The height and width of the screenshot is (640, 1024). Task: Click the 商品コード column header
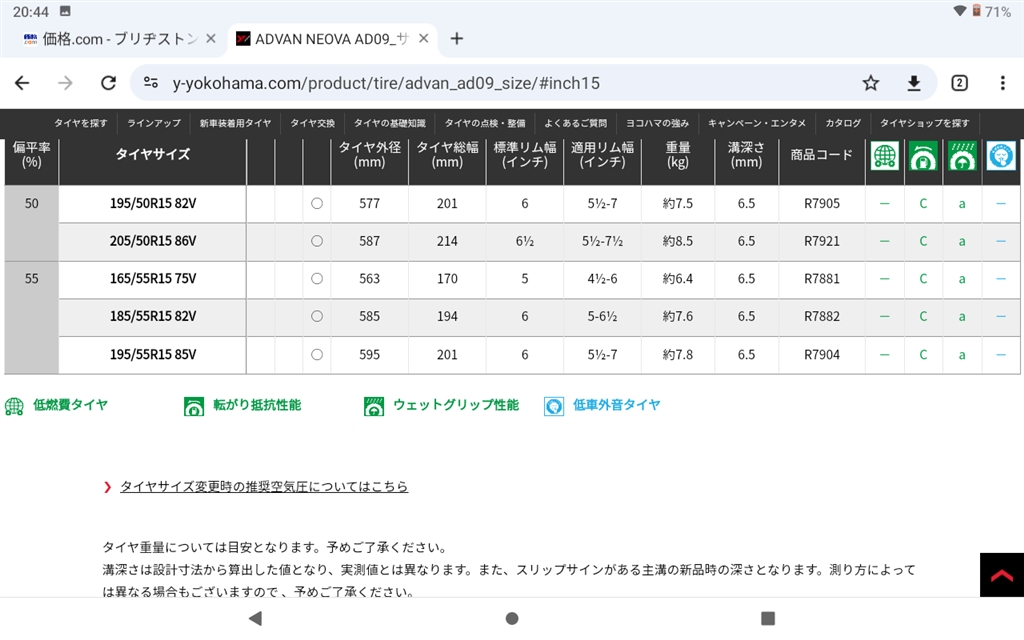[x=822, y=155]
